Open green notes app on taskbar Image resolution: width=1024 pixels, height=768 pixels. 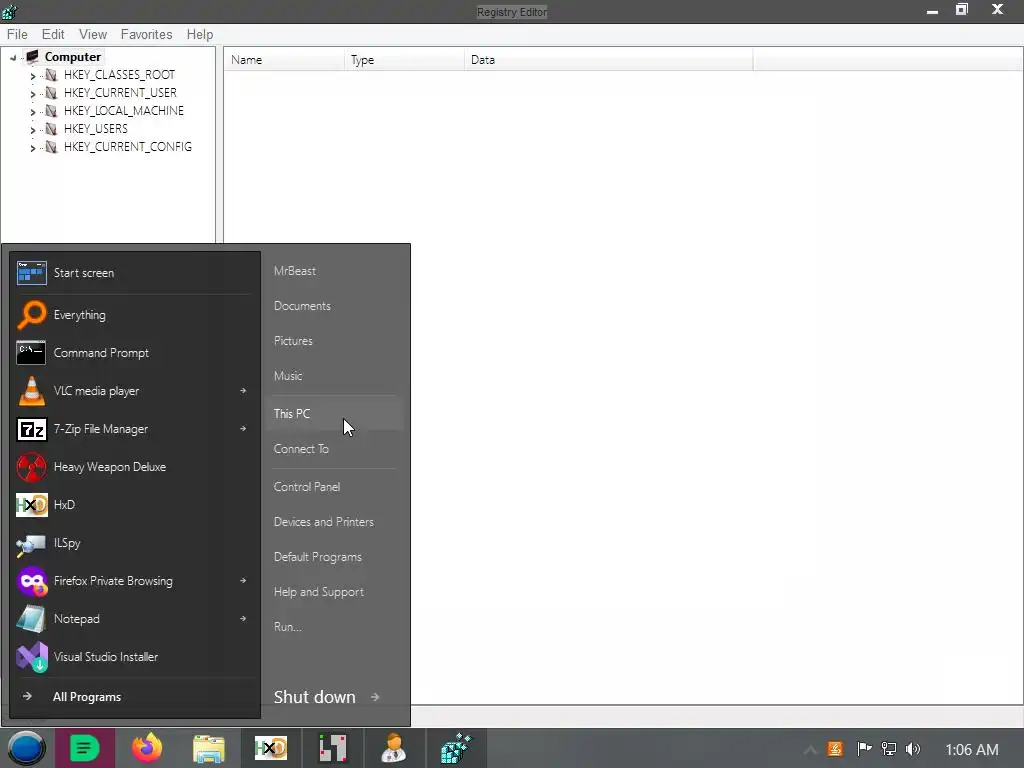point(85,748)
